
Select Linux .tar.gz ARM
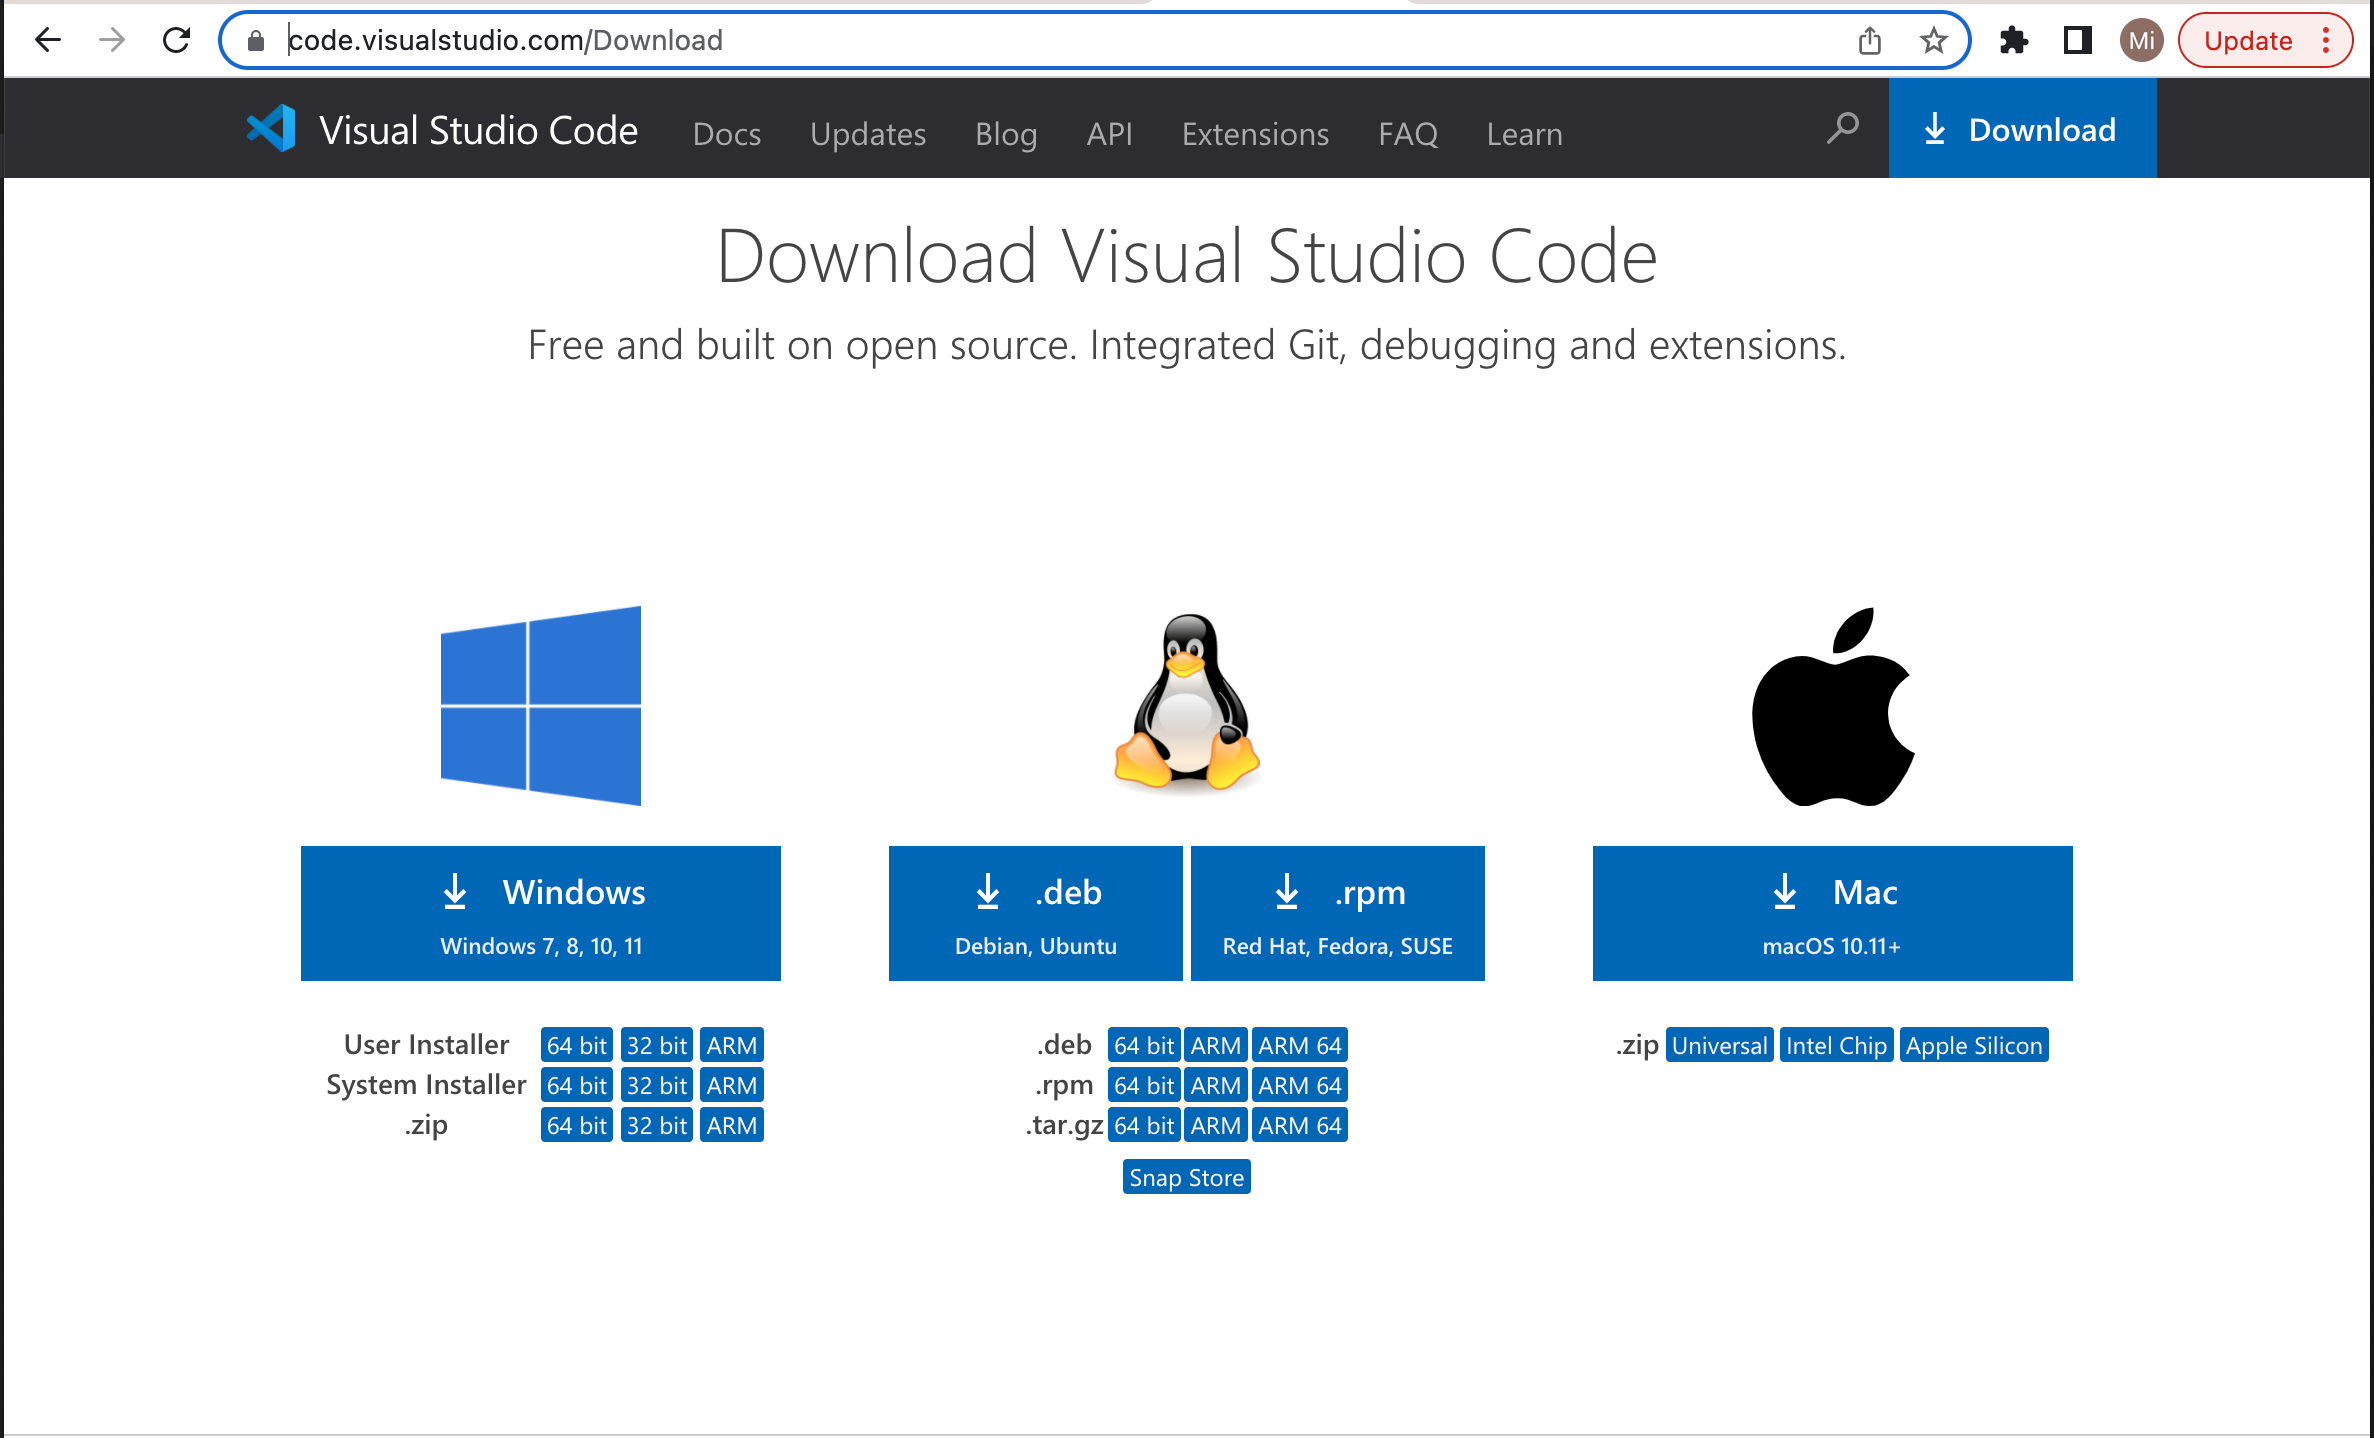pos(1216,1125)
